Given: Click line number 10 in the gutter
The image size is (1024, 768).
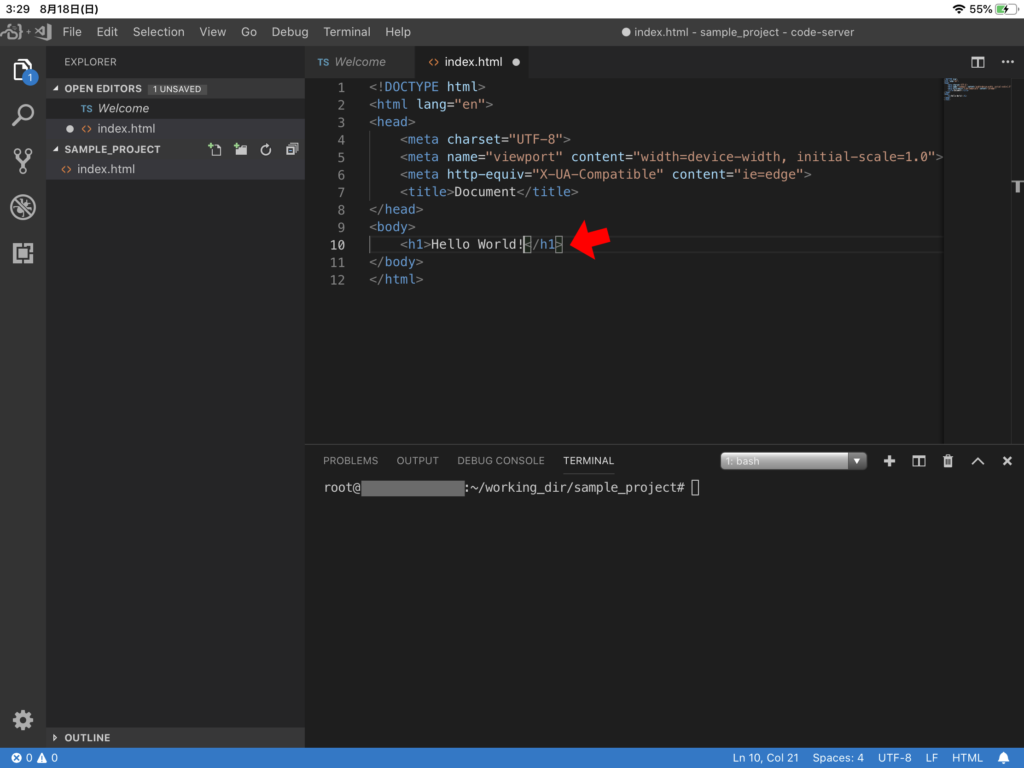Looking at the screenshot, I should tap(337, 245).
